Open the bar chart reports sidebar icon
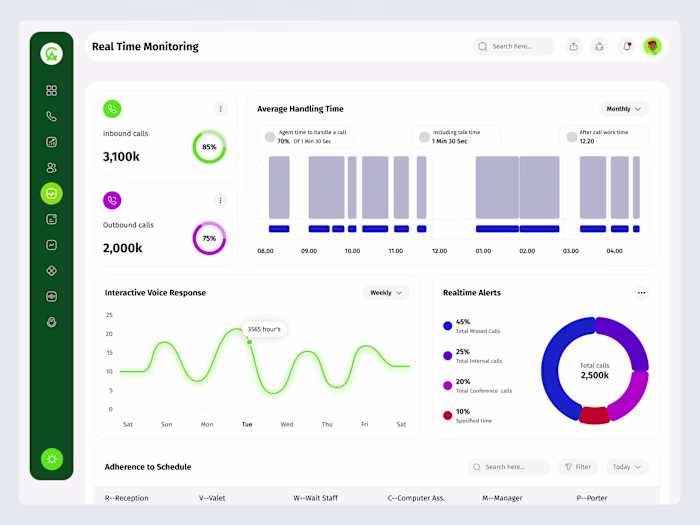 point(51,142)
